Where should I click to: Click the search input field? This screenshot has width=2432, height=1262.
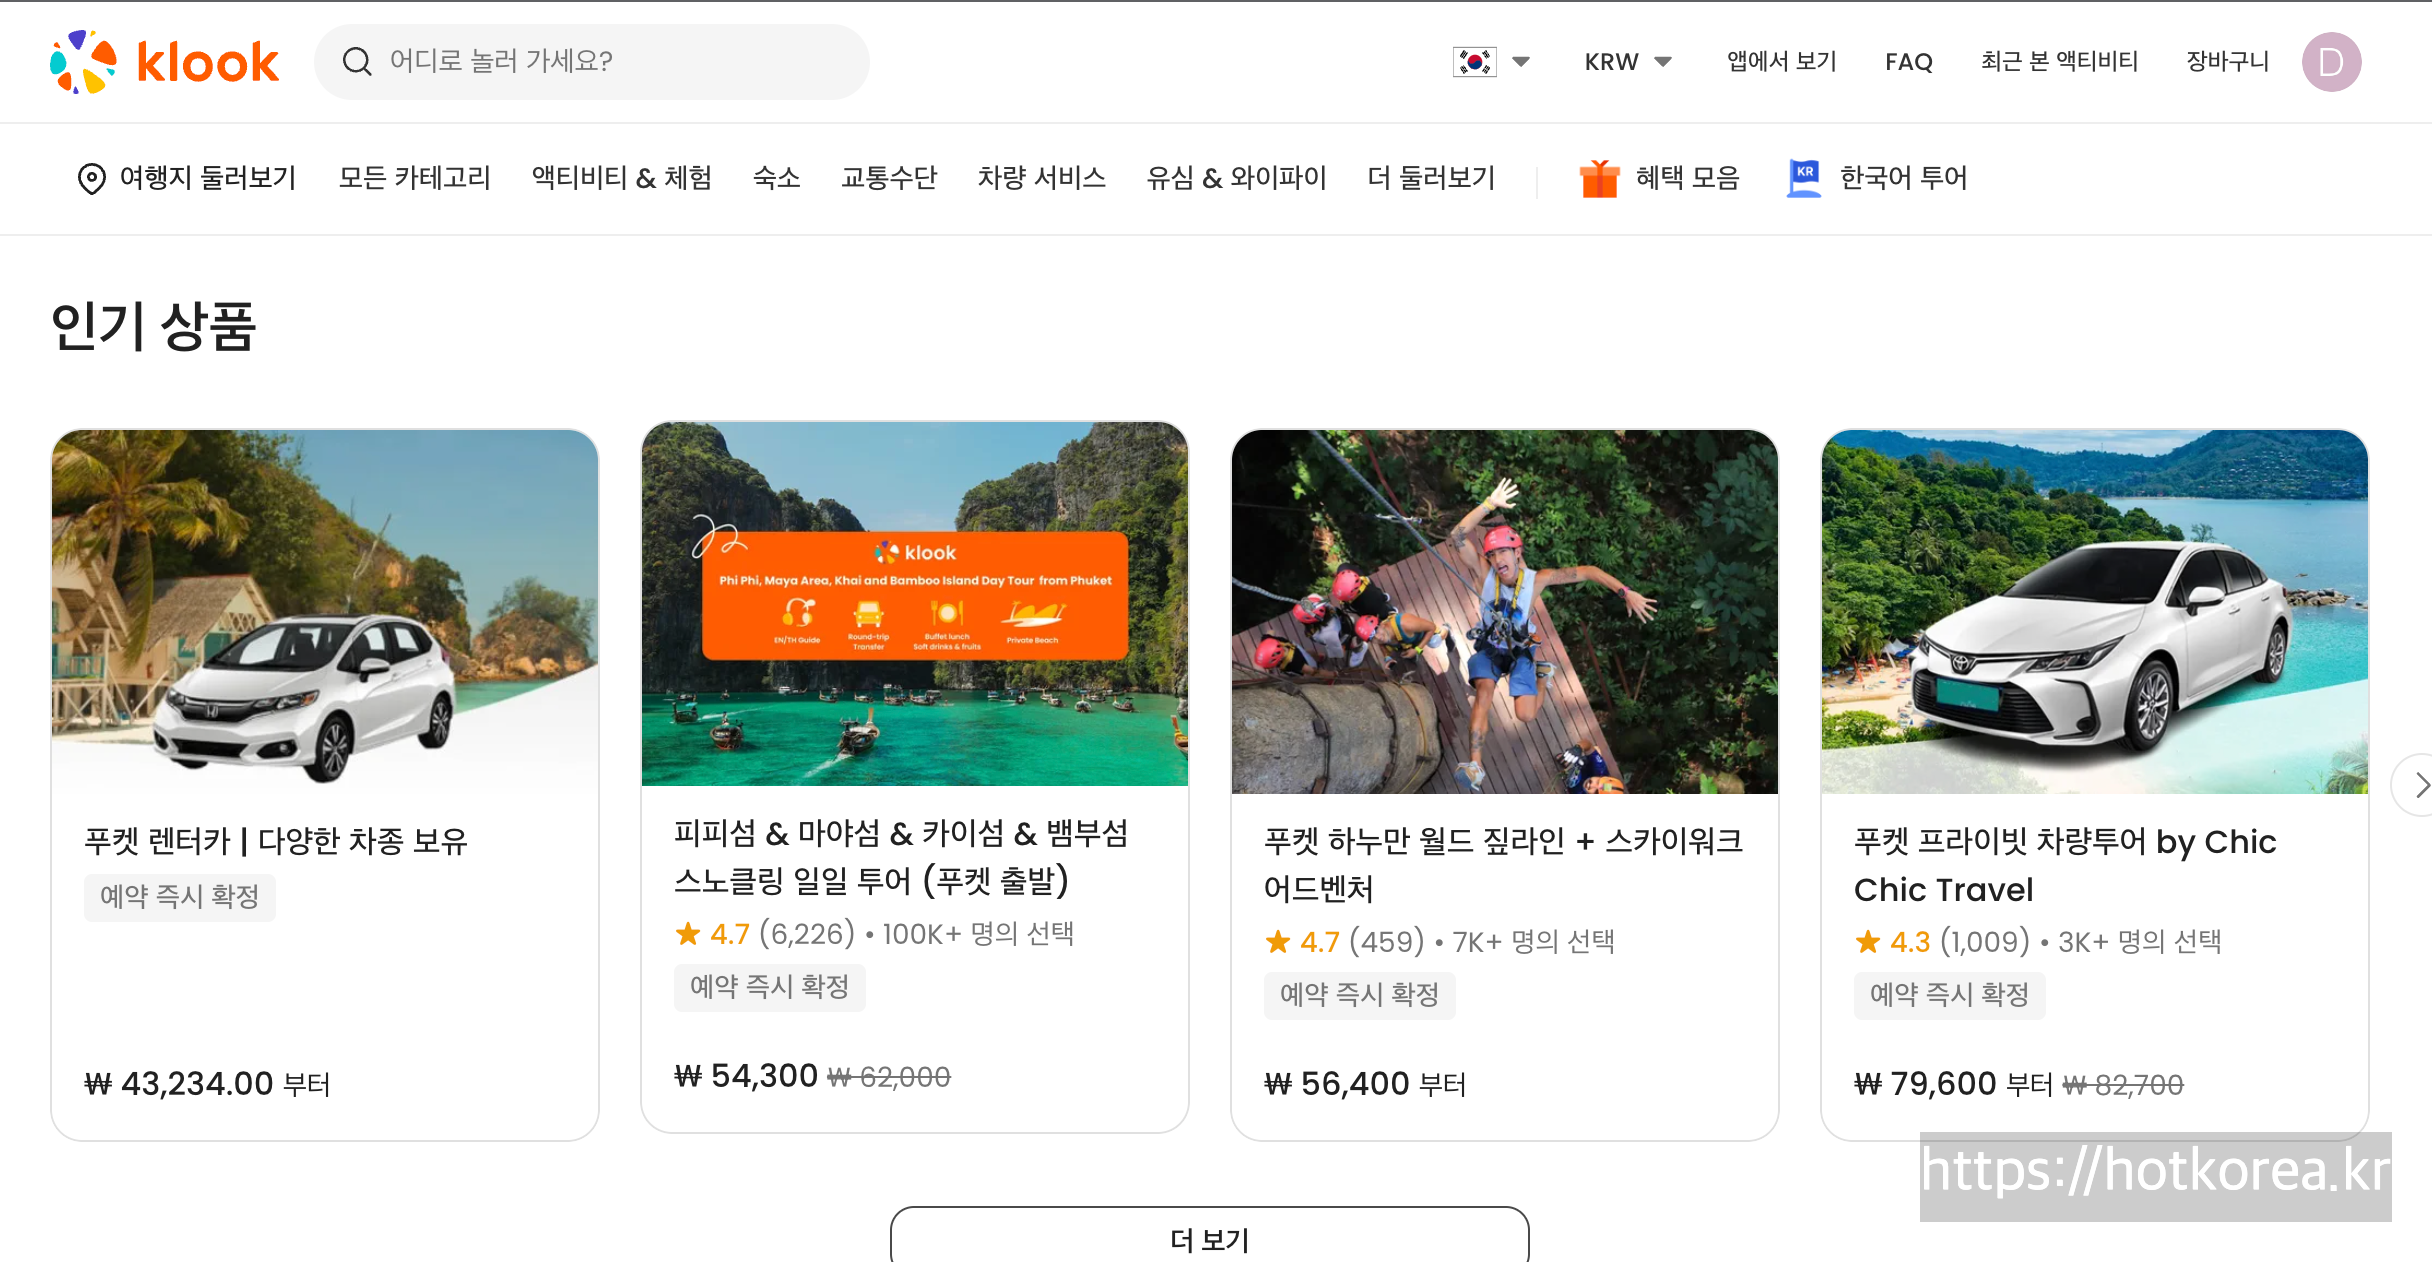coord(620,62)
